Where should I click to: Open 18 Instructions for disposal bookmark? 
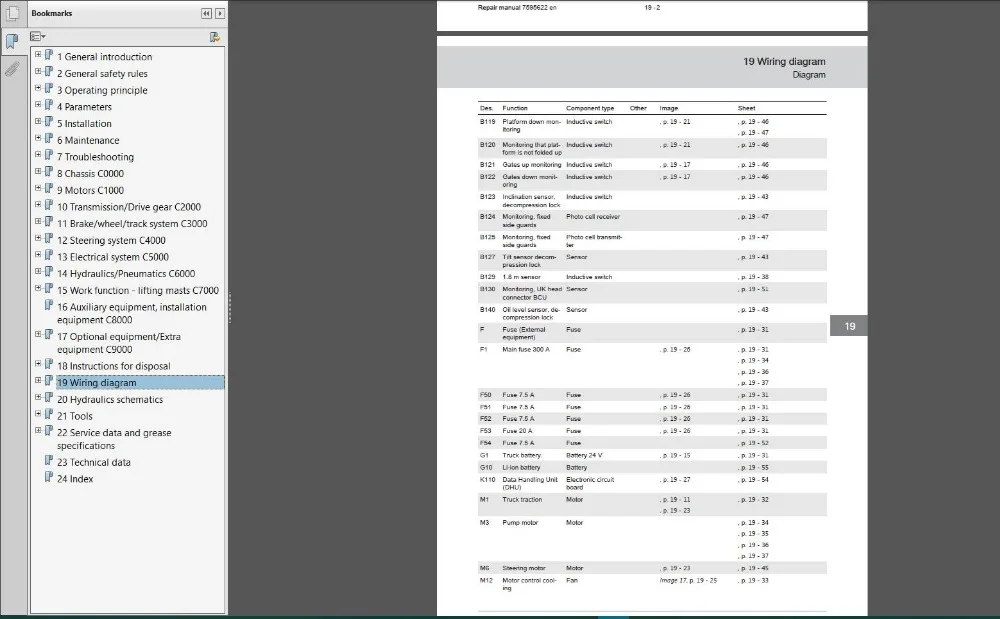click(114, 366)
